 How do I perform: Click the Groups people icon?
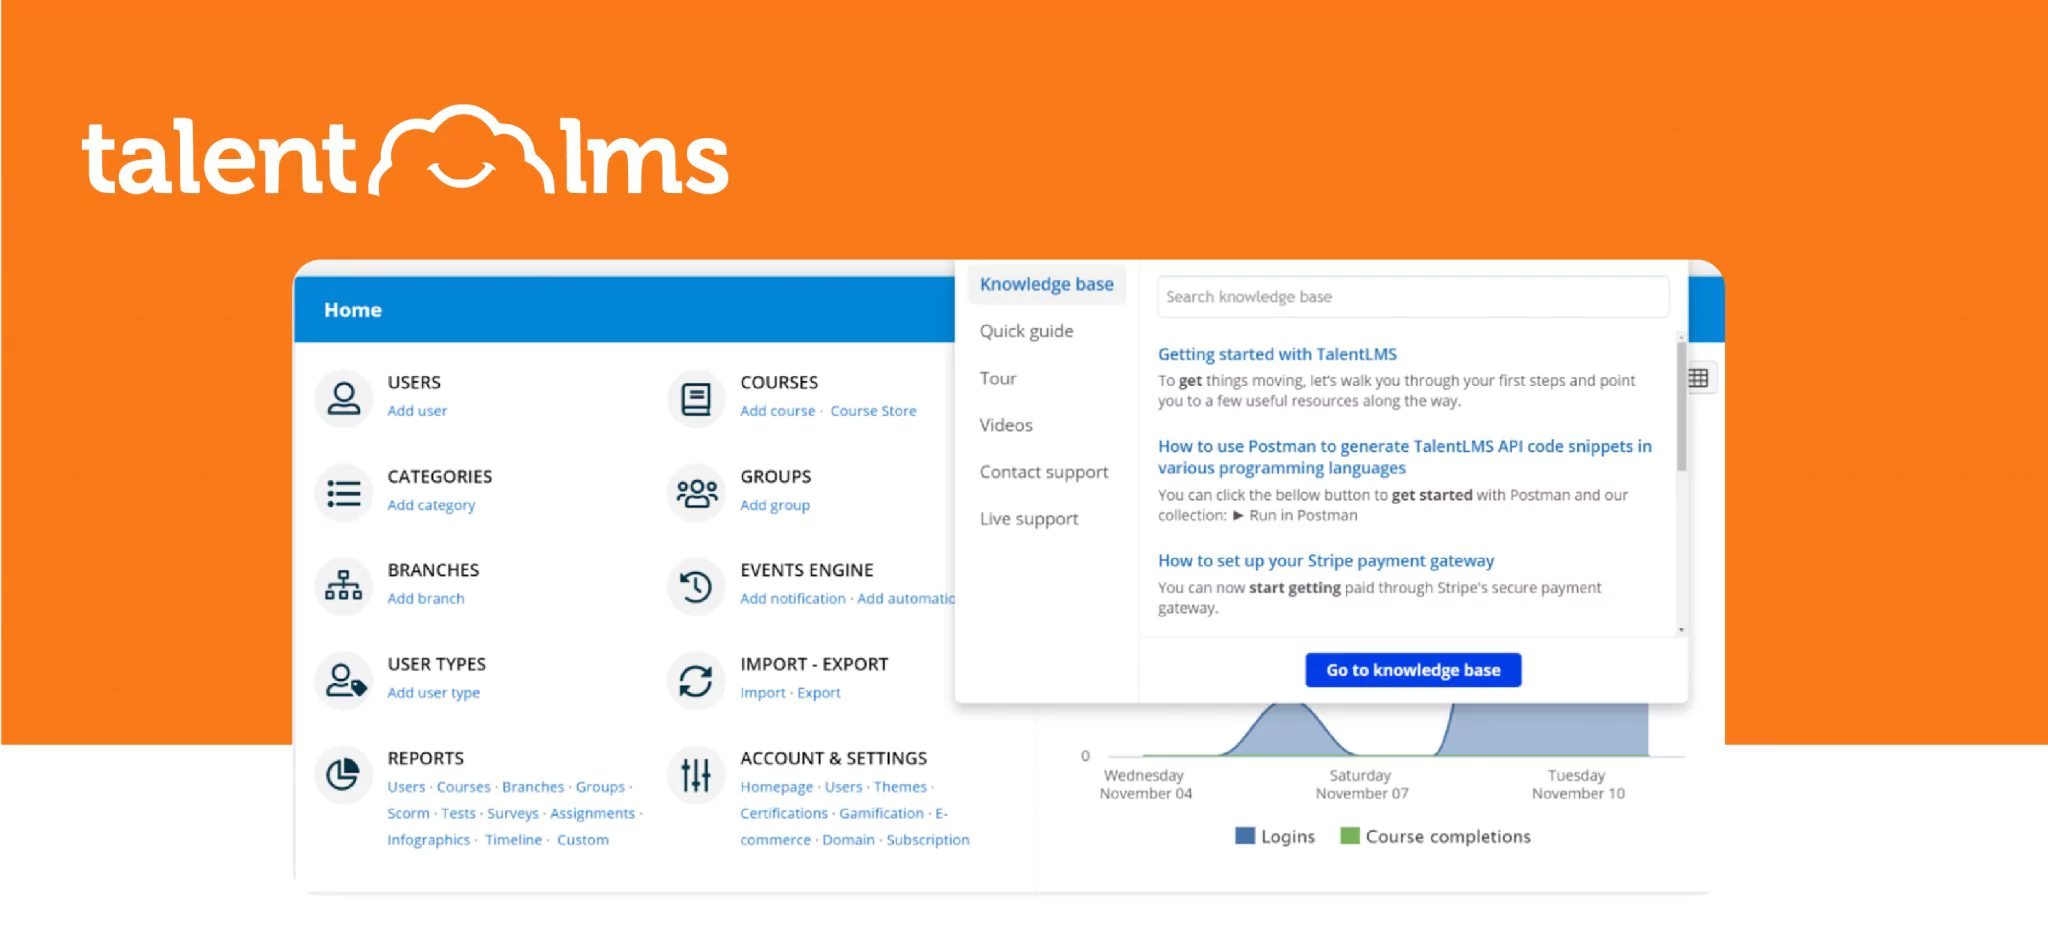tap(696, 492)
